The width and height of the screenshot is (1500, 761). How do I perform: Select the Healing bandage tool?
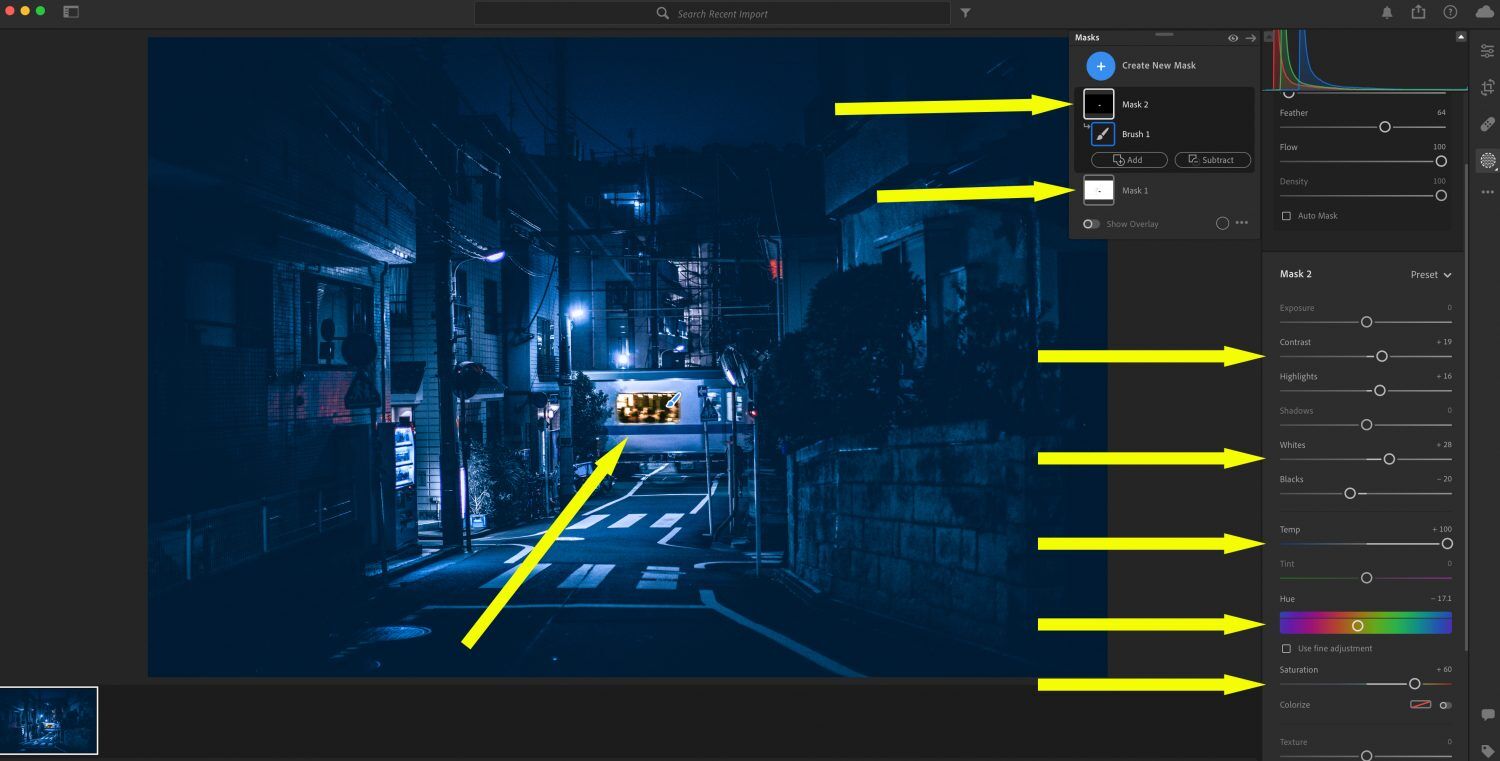1487,124
